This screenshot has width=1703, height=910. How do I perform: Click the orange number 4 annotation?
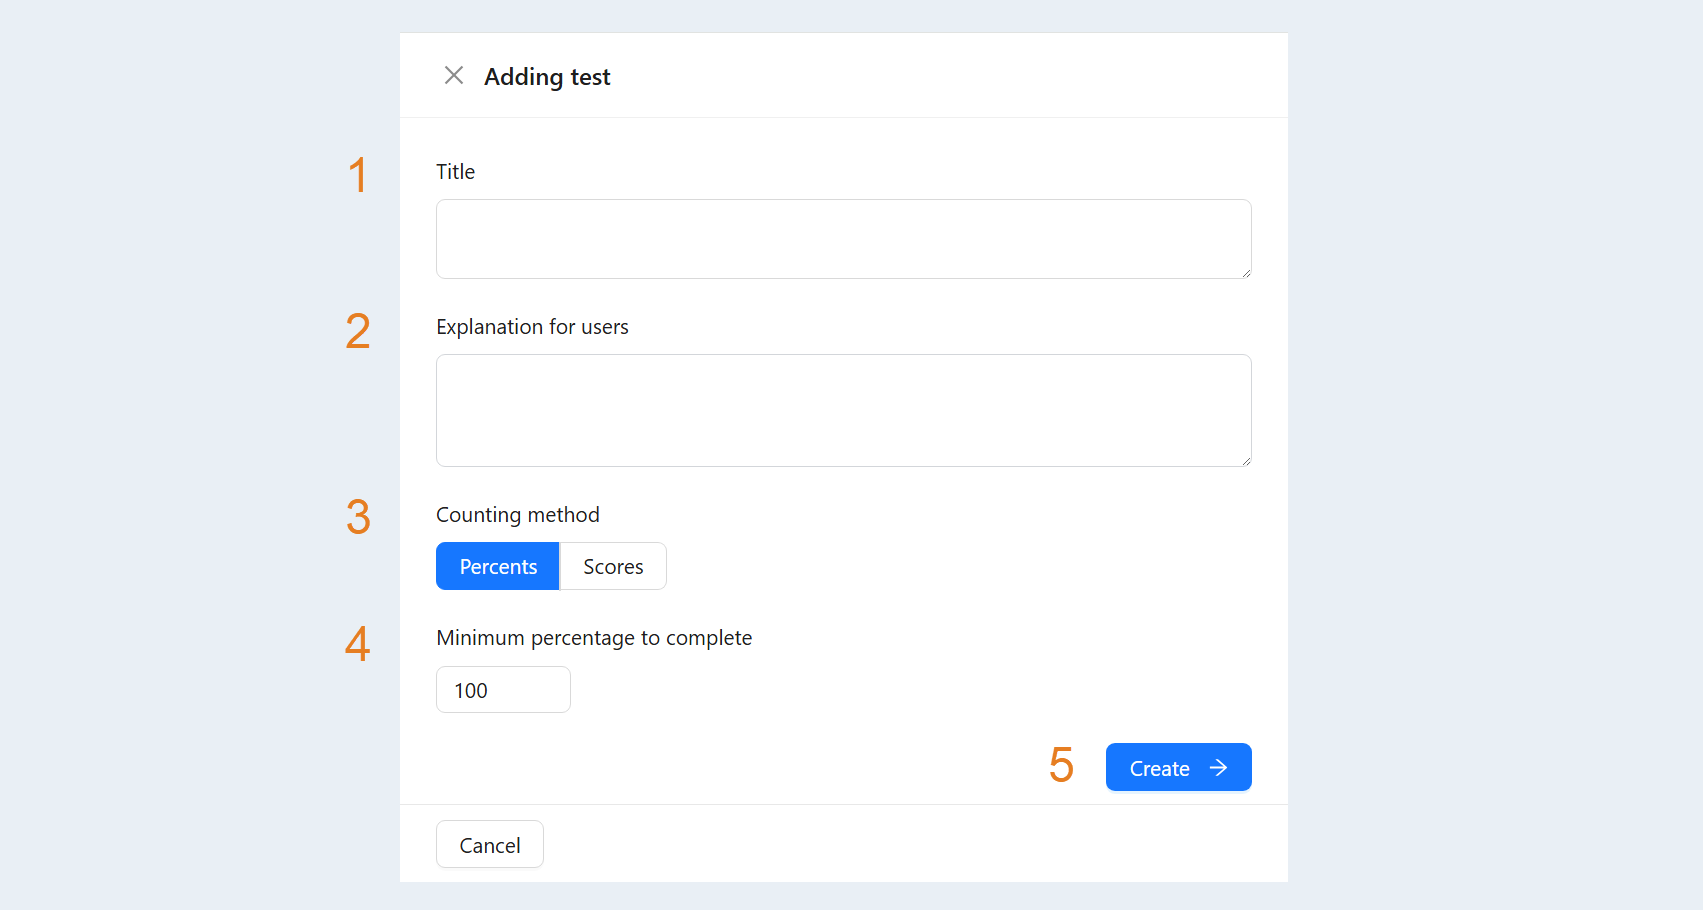pos(357,643)
